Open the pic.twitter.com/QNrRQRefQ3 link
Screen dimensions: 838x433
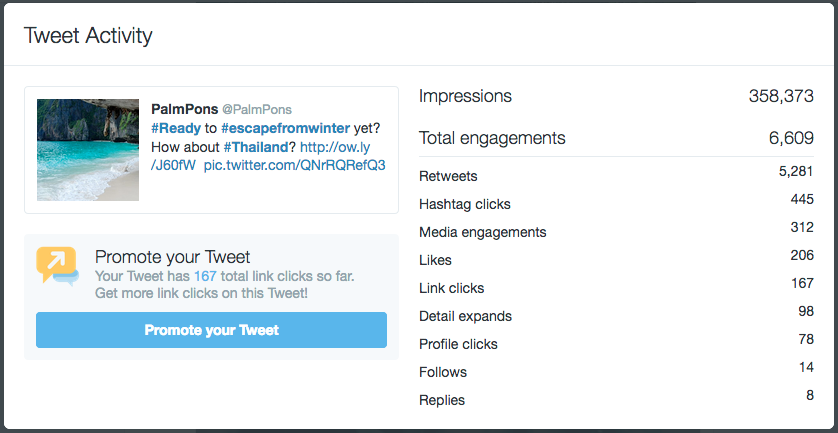[294, 165]
